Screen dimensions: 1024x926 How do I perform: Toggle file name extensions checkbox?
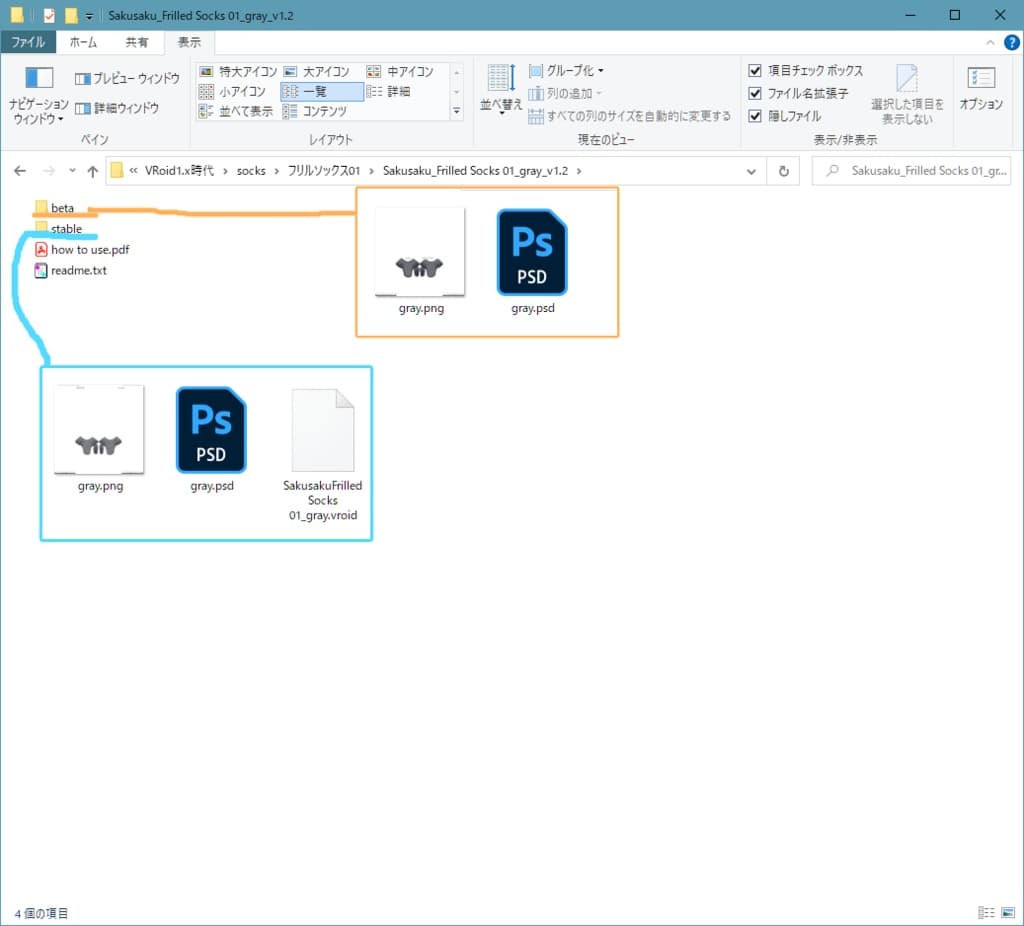pyautogui.click(x=798, y=93)
